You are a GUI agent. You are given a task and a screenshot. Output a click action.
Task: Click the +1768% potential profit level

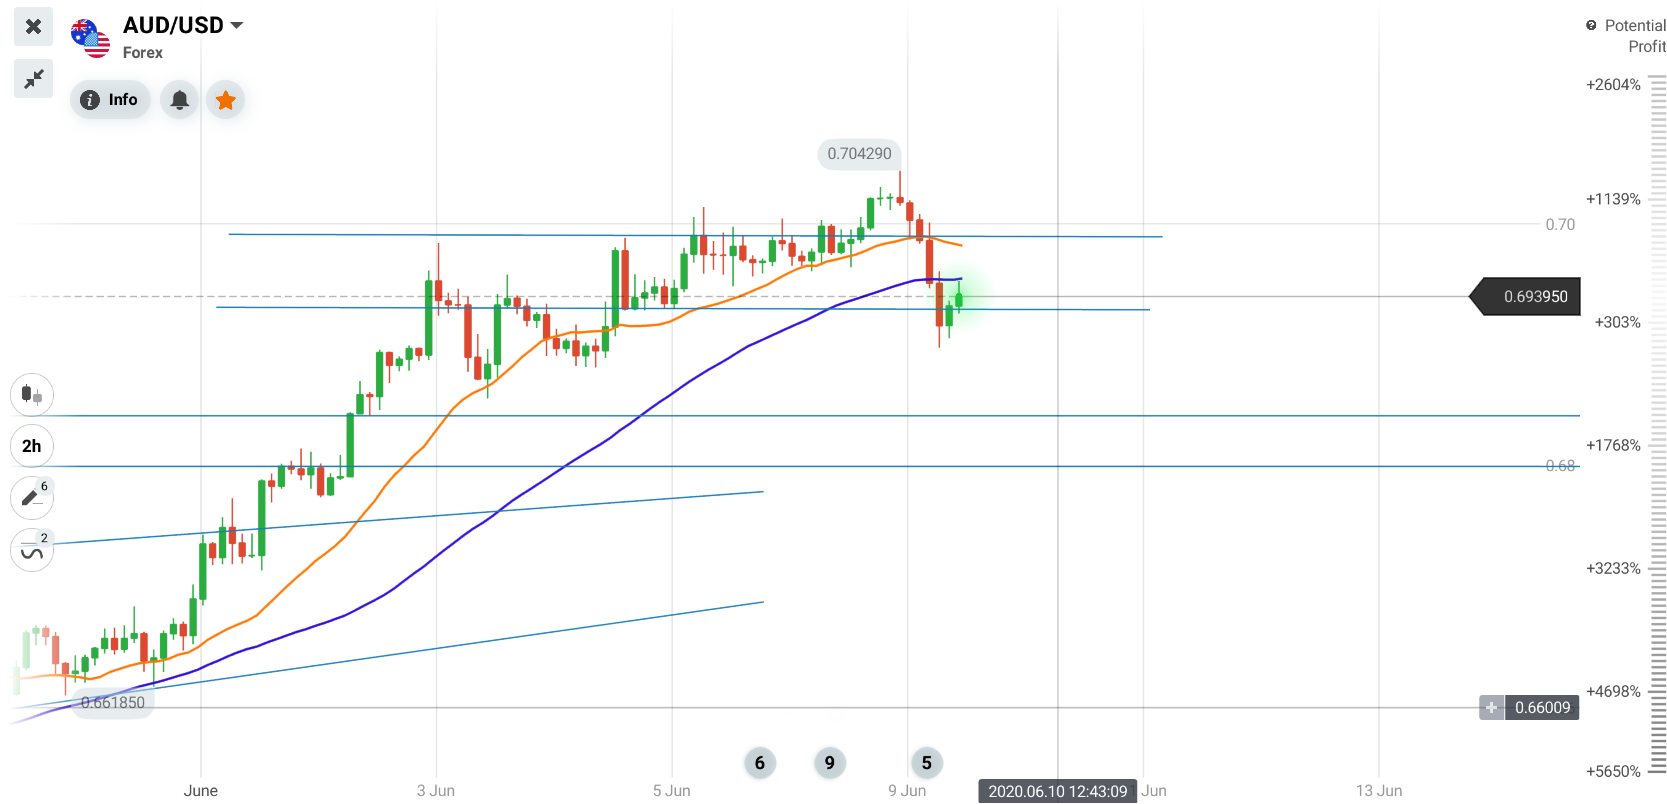coord(1613,445)
